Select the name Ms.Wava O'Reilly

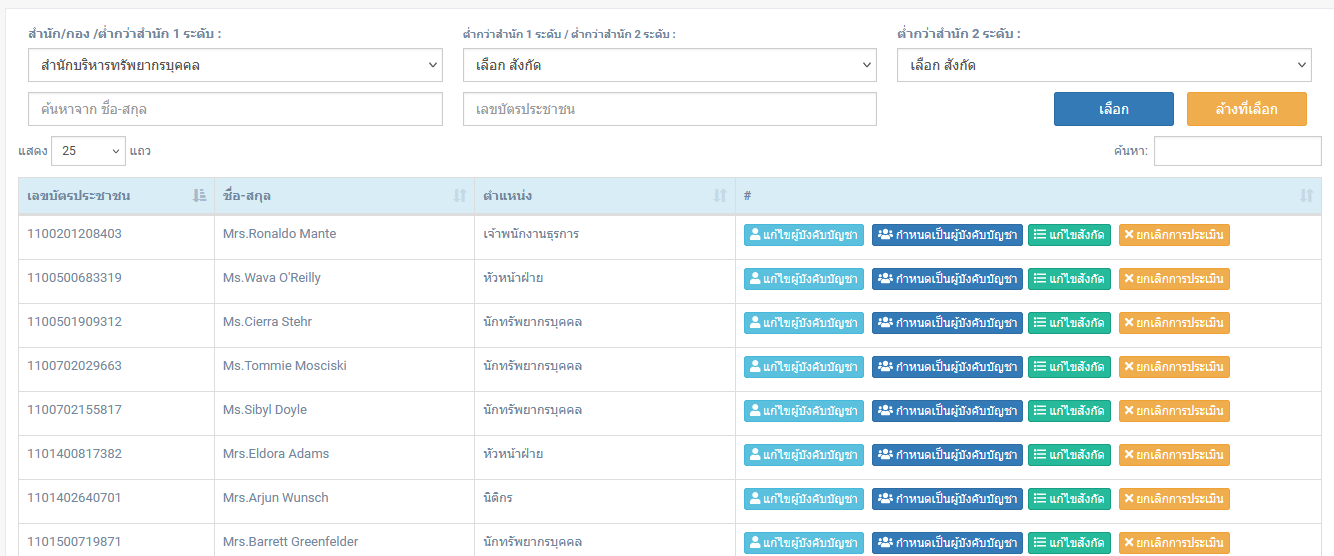(272, 278)
